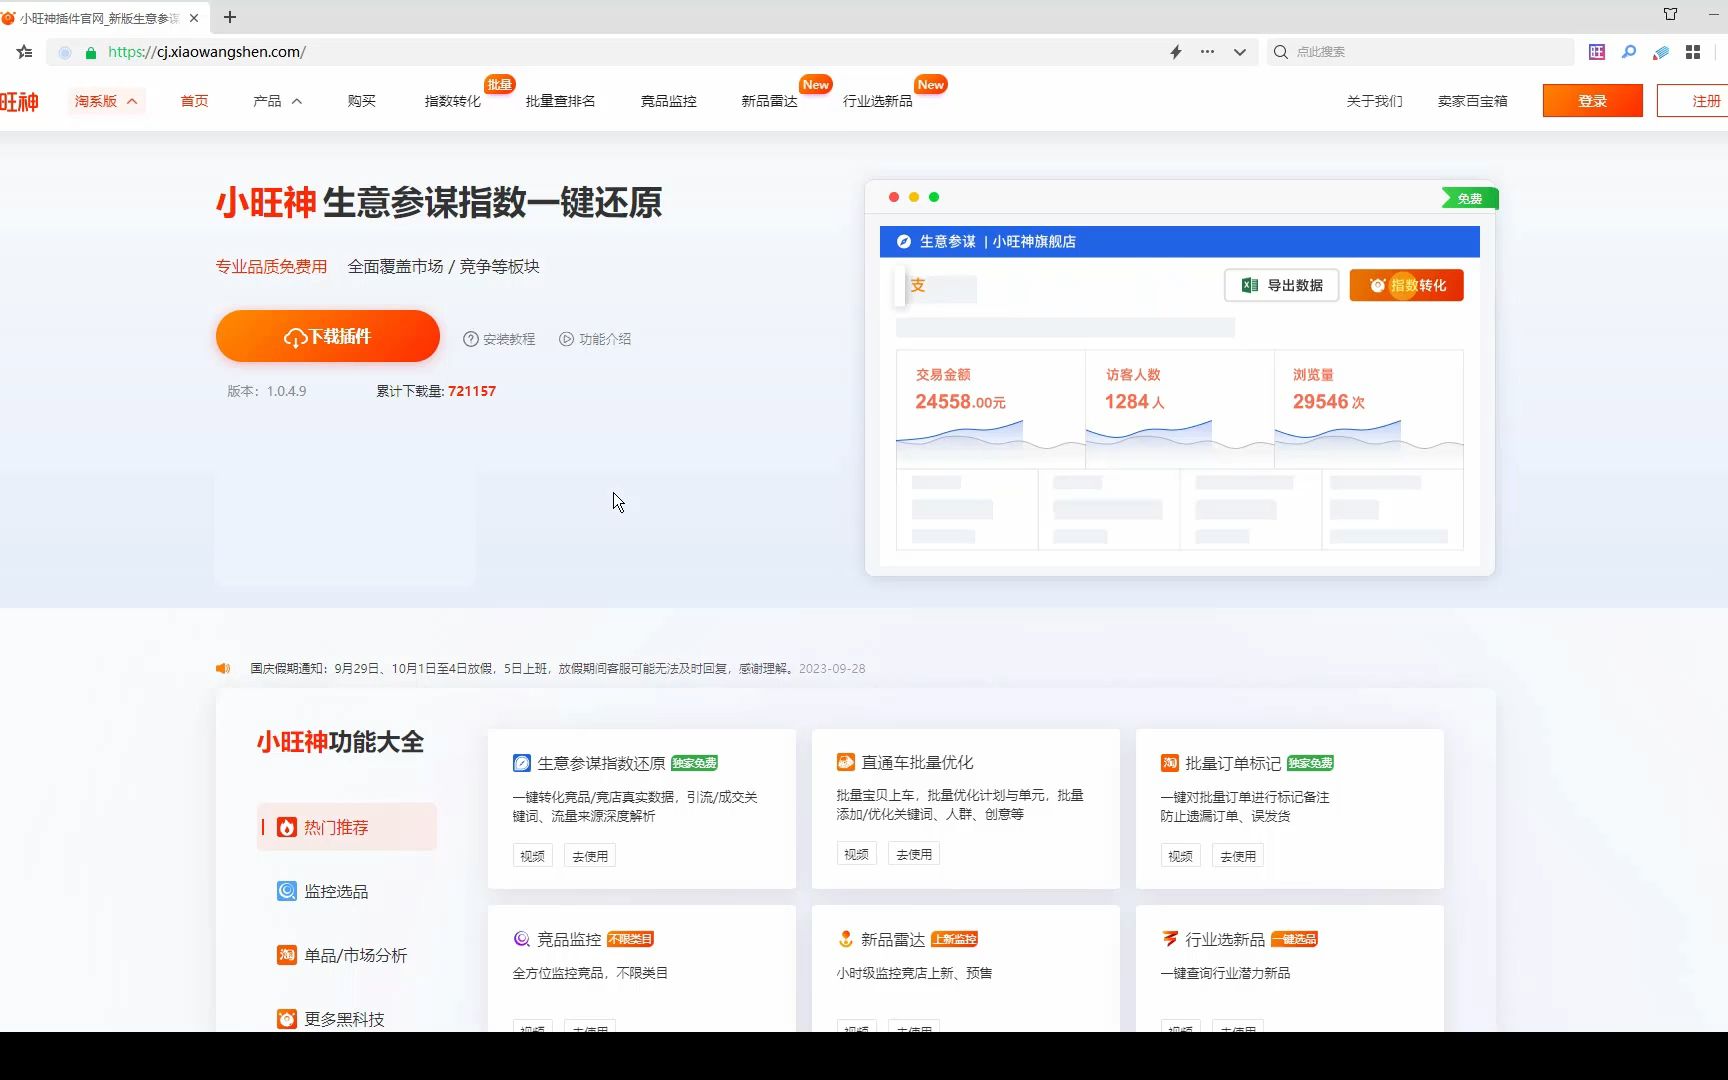This screenshot has width=1728, height=1080.
Task: Open 批量查排名 in the navigation bar
Action: [560, 101]
